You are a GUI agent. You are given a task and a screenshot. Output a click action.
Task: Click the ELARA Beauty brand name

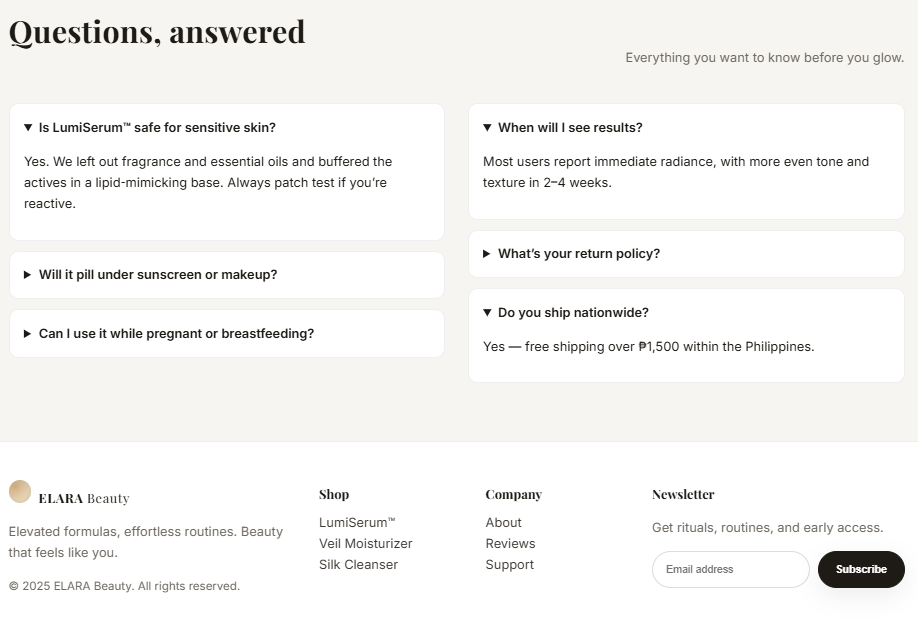click(84, 499)
